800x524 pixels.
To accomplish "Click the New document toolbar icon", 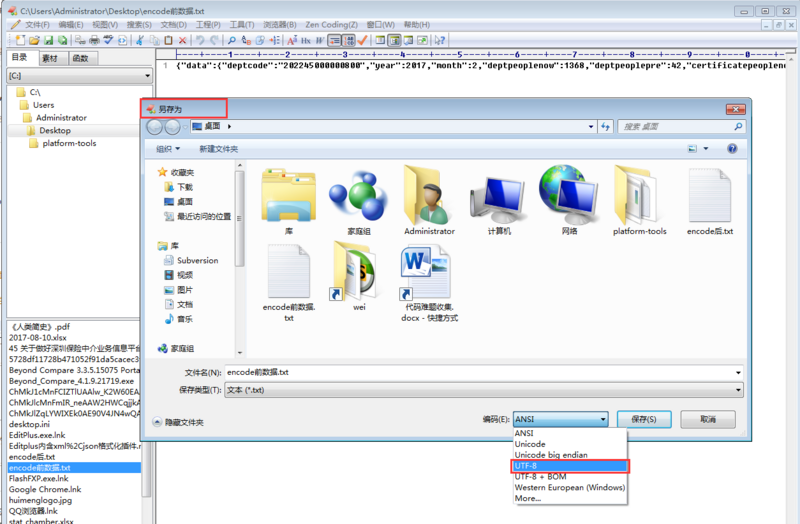I will (20, 40).
